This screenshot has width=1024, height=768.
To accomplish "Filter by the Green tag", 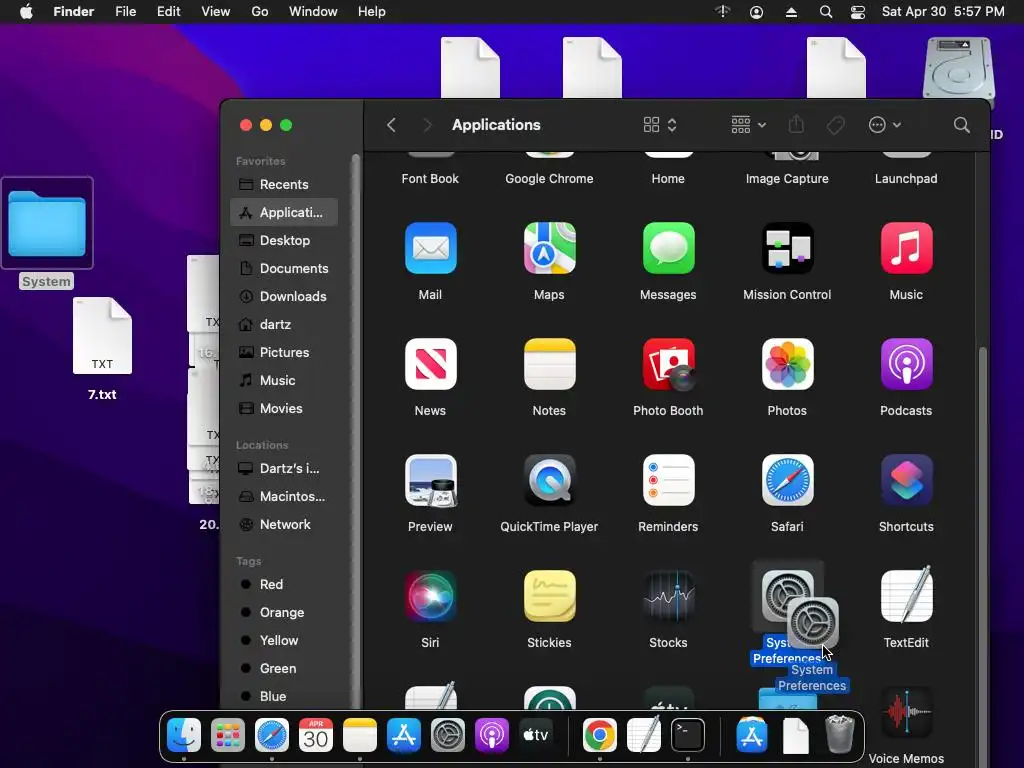I will (284, 669).
